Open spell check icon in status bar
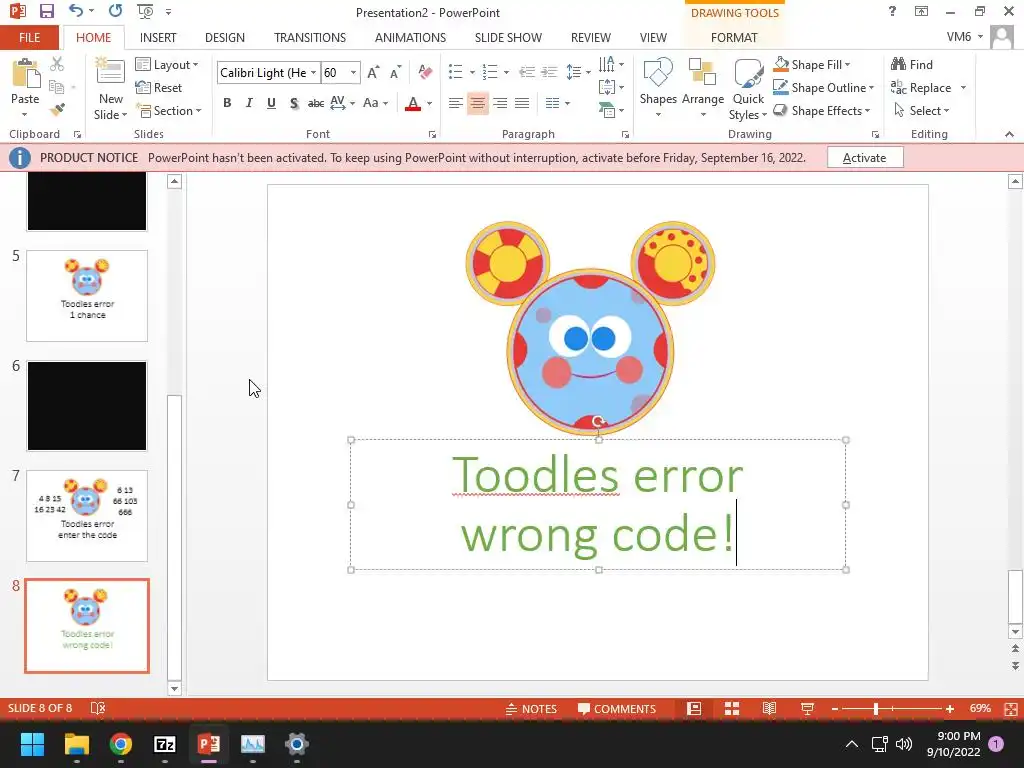The width and height of the screenshot is (1024, 768). click(x=98, y=708)
